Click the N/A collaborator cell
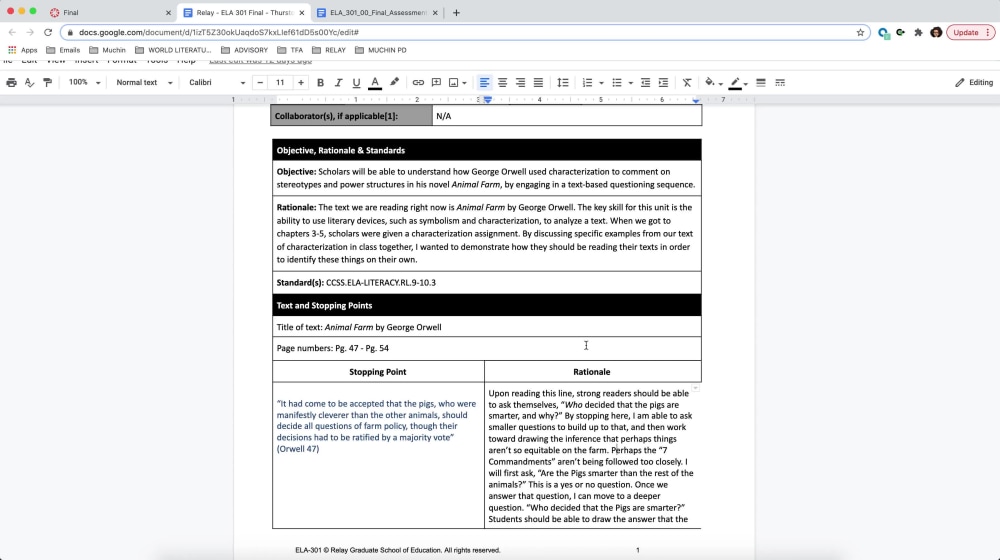Viewport: 1000px width, 560px height. pyautogui.click(x=566, y=116)
